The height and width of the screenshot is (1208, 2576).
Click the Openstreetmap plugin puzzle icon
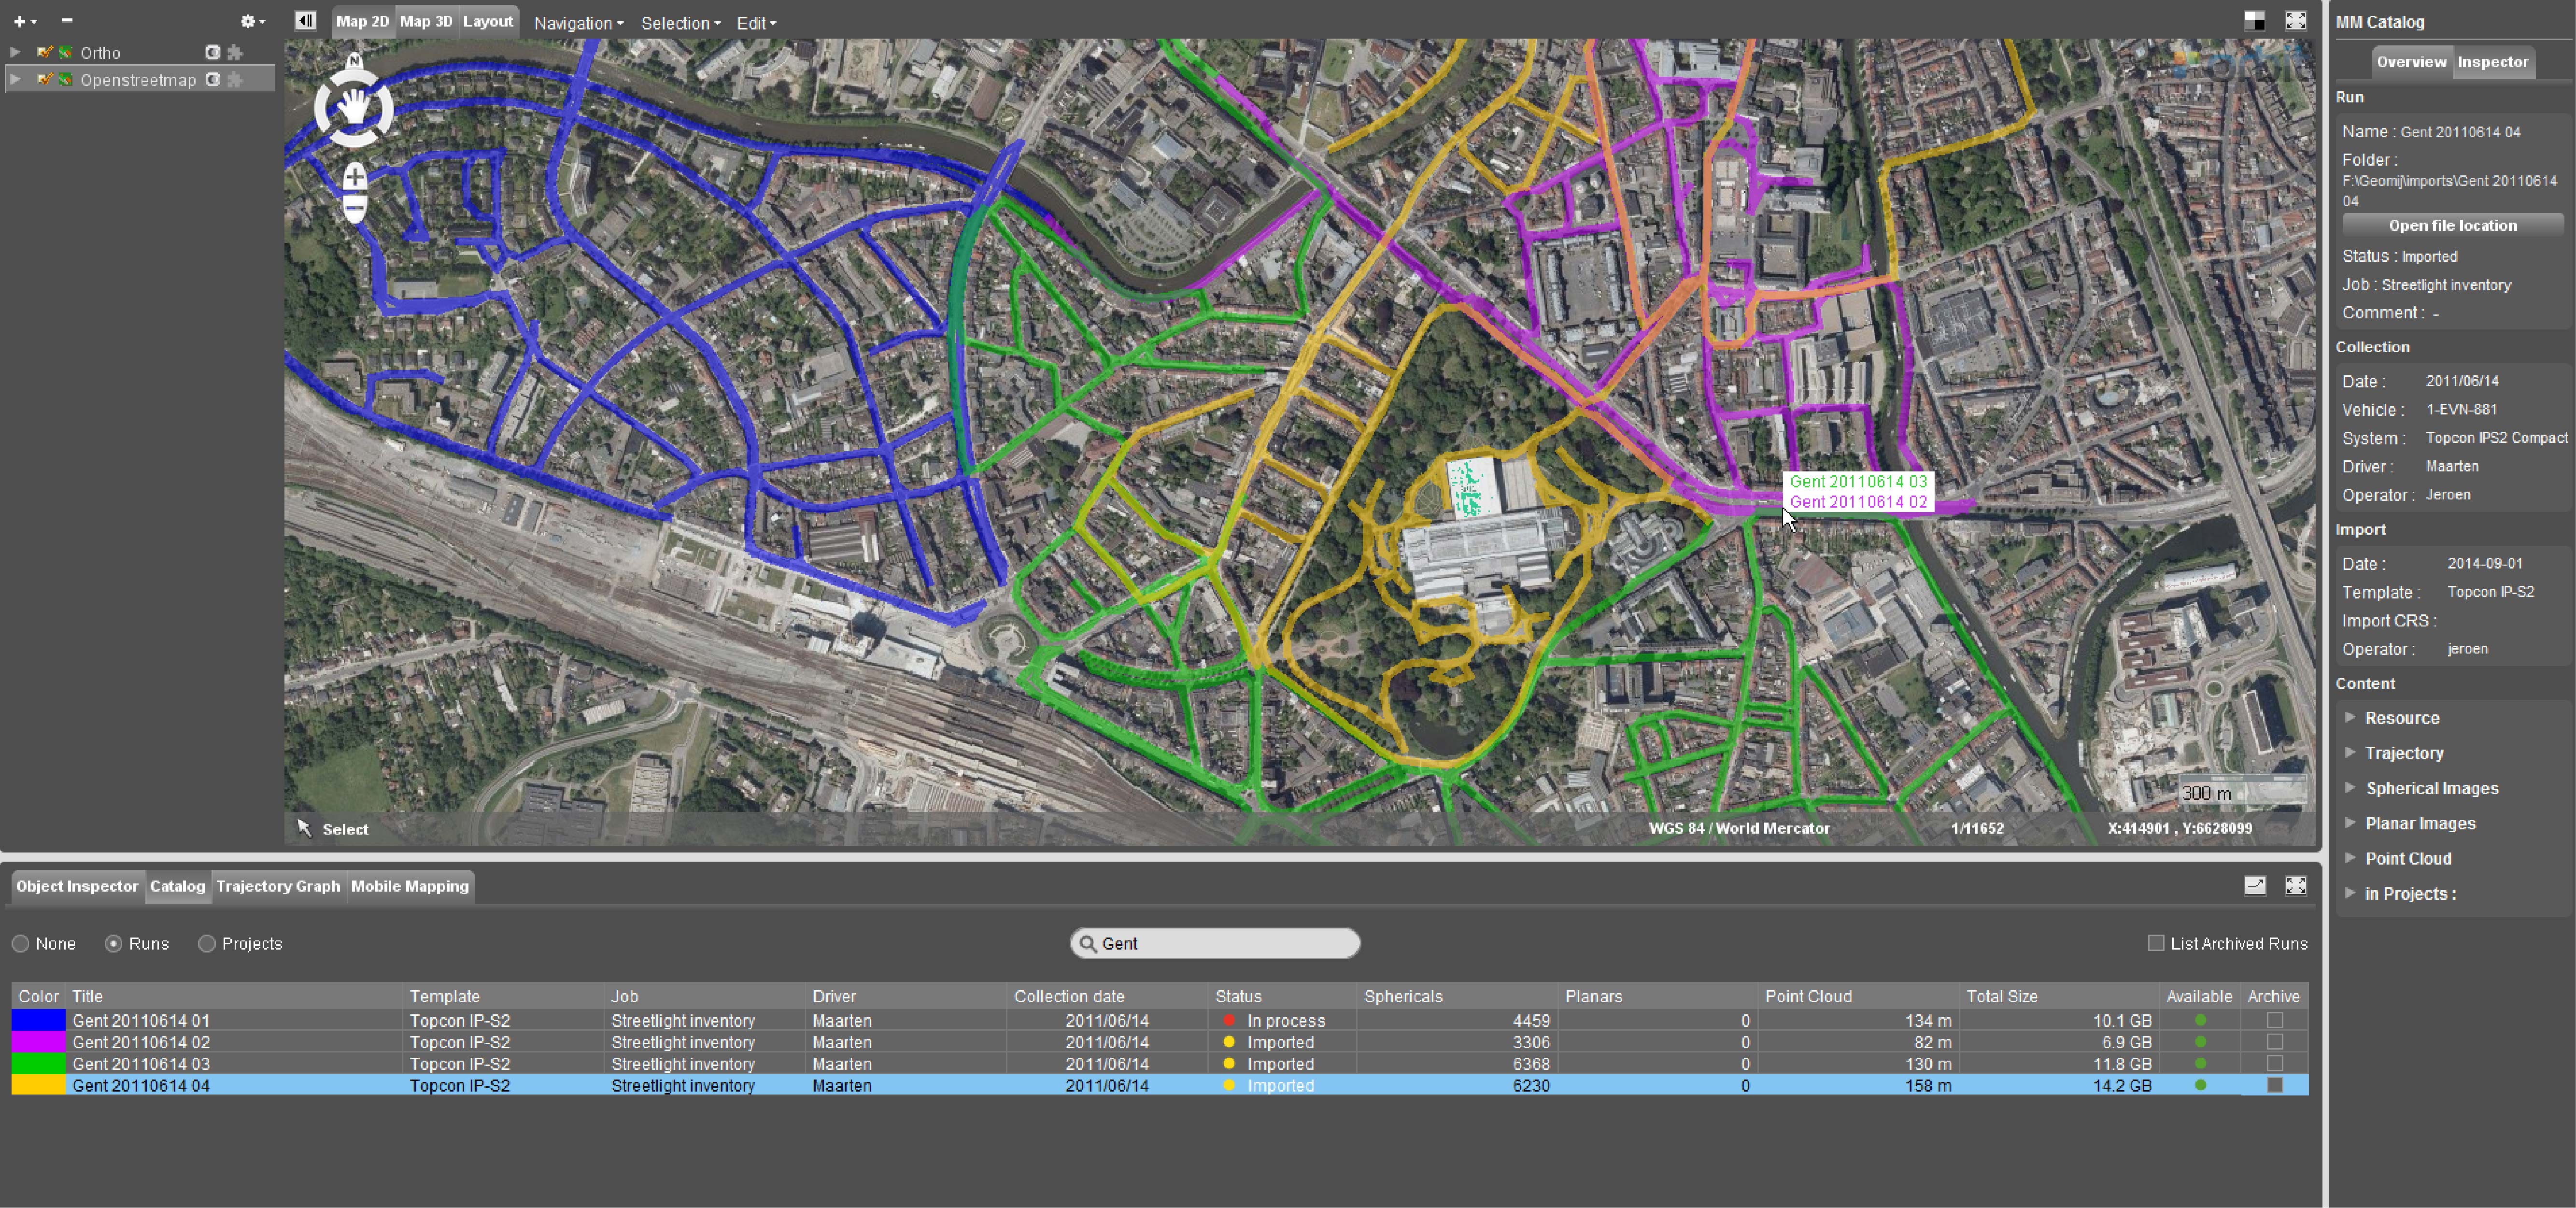coord(235,79)
